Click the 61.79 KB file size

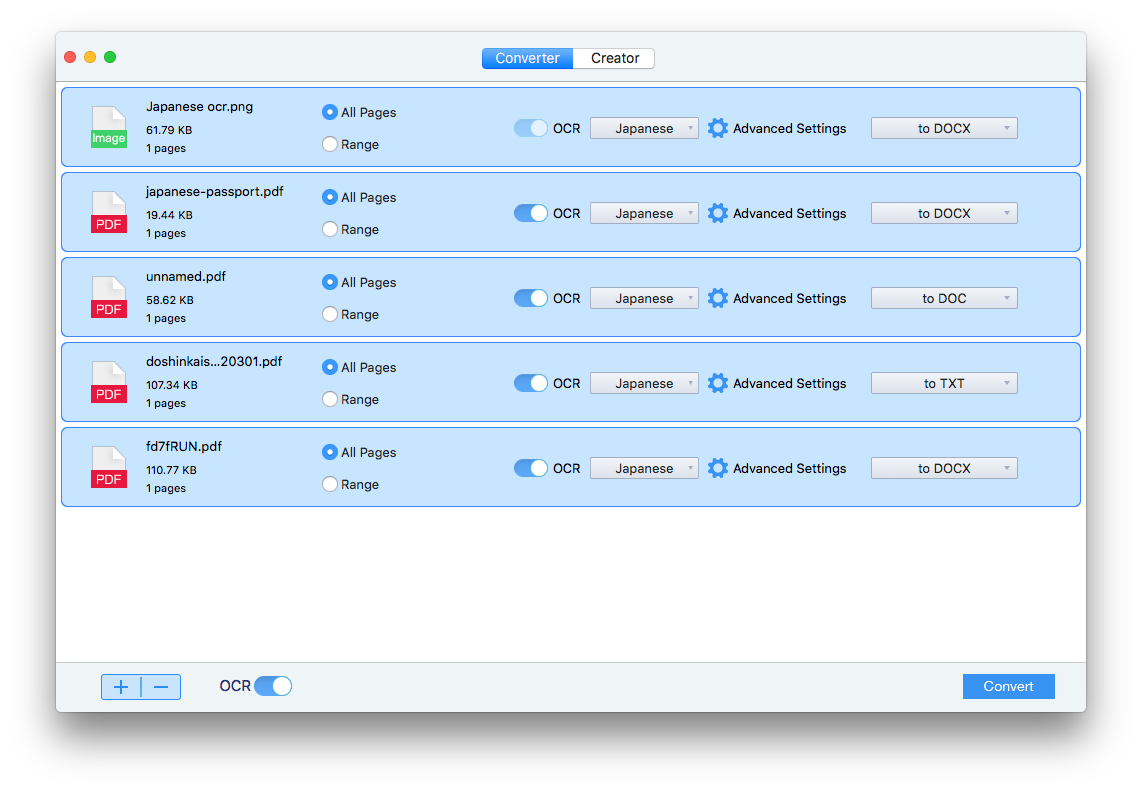point(169,130)
